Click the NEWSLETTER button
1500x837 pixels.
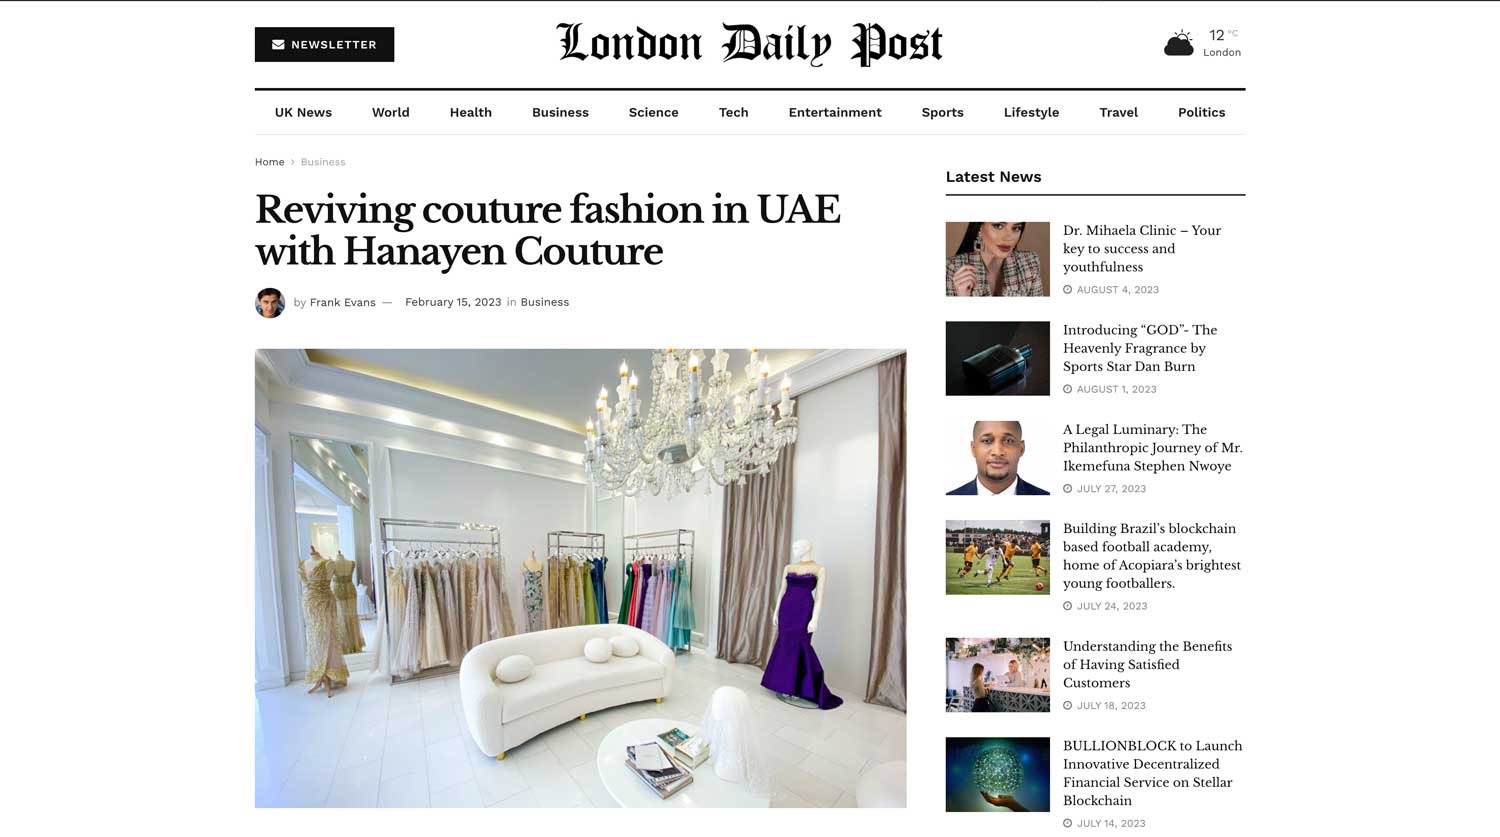pyautogui.click(x=324, y=44)
